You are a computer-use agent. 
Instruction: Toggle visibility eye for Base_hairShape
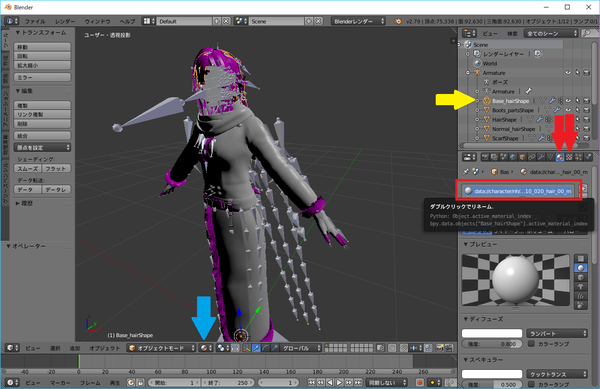point(568,101)
